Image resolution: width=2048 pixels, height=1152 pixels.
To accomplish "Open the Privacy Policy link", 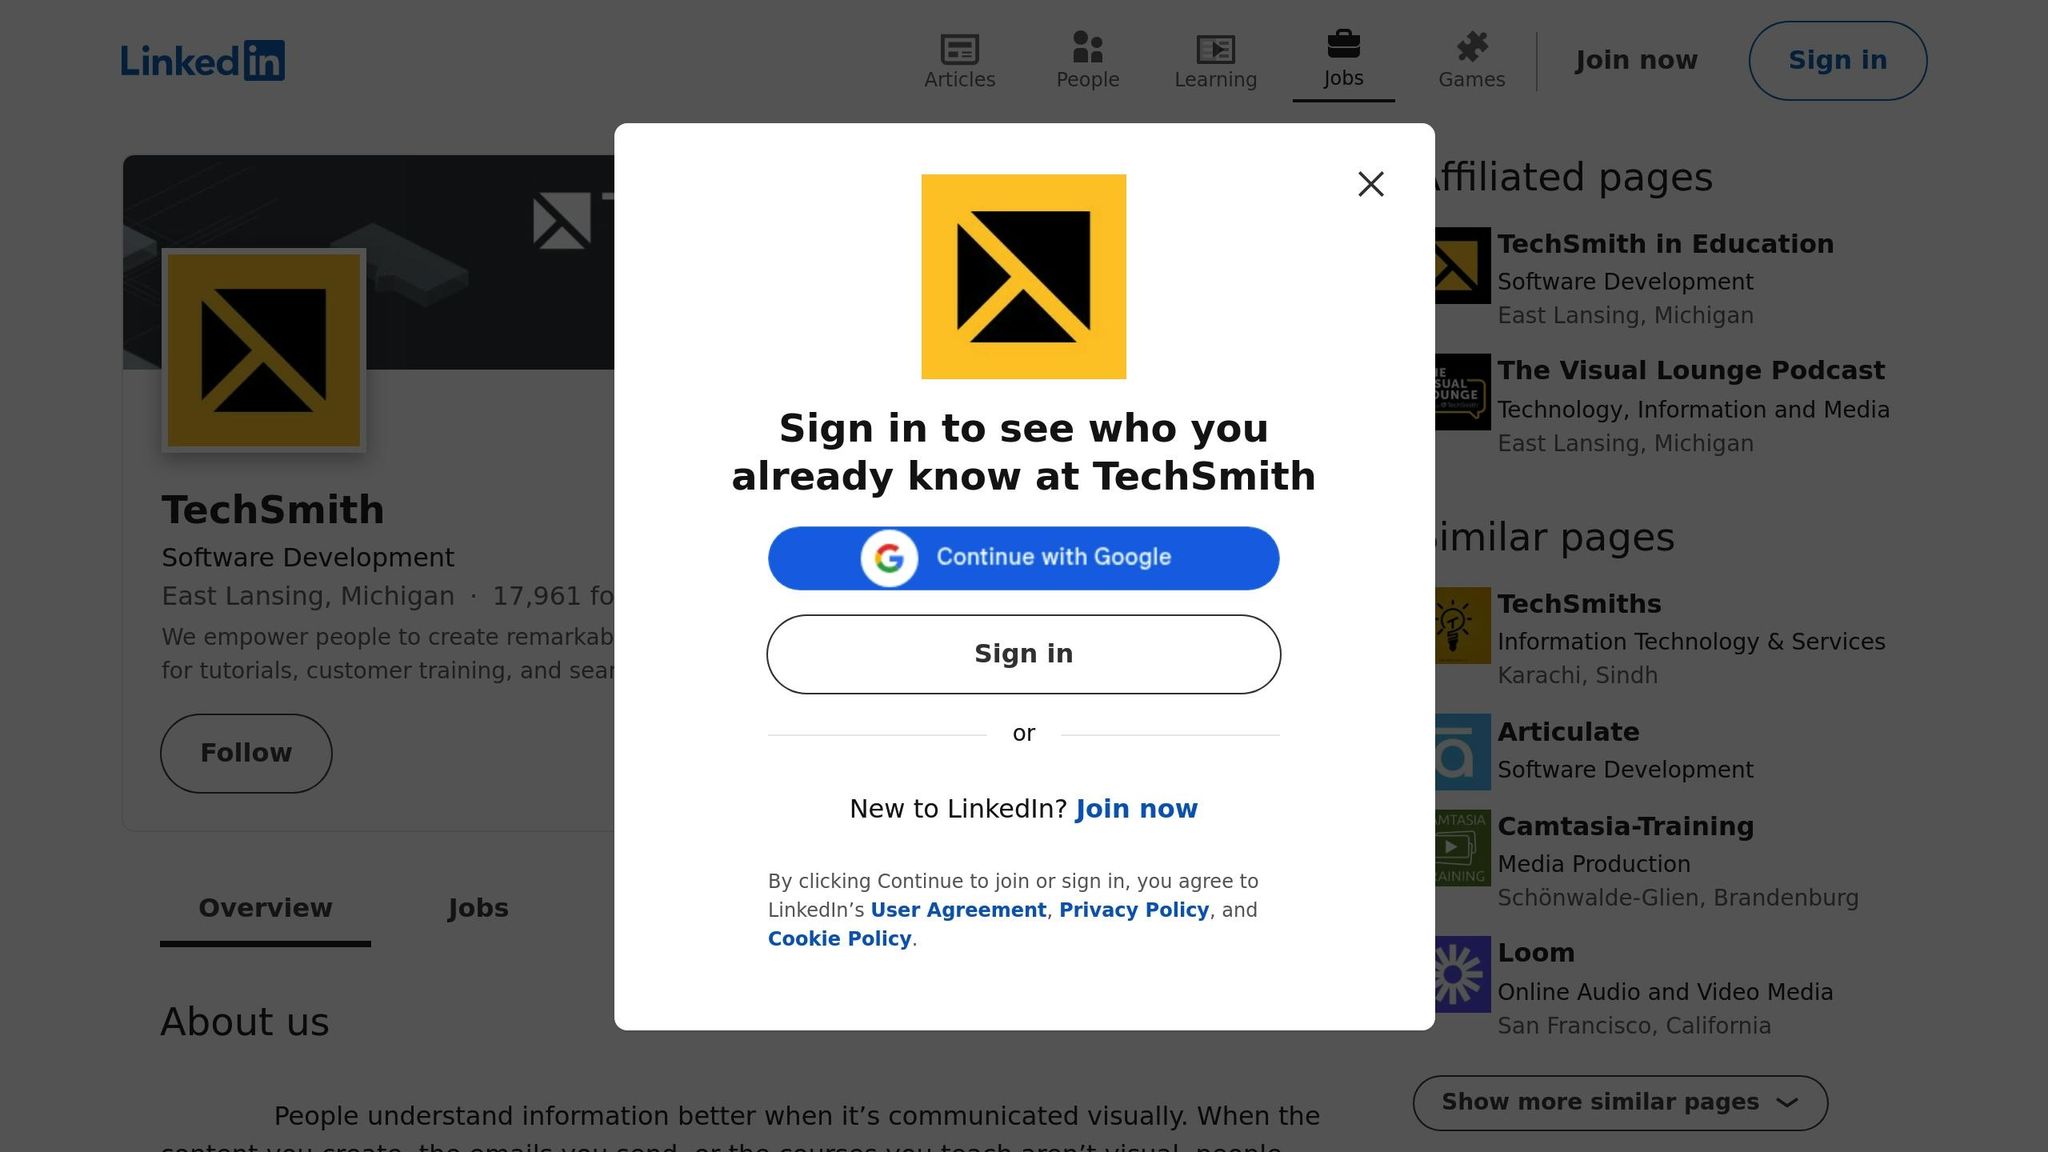I will click(x=1134, y=910).
